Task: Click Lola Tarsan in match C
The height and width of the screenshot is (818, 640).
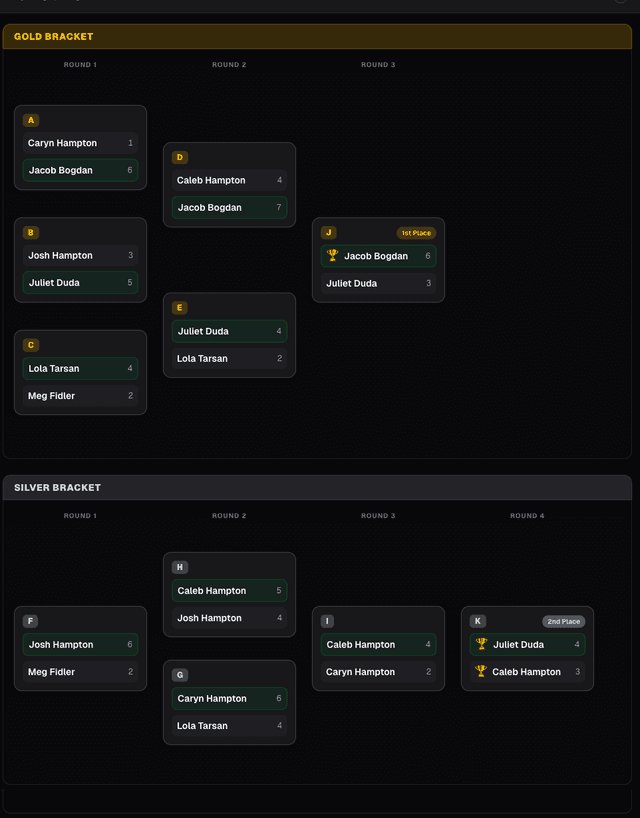Action: tap(80, 369)
